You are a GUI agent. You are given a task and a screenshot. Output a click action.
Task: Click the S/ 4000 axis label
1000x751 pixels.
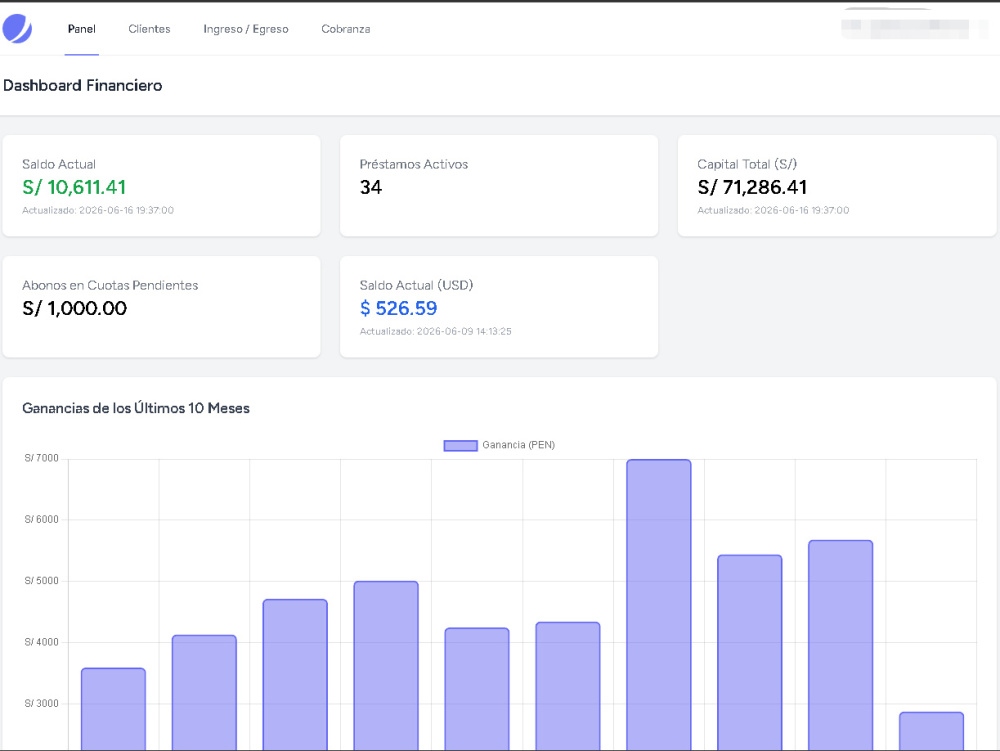point(41,642)
